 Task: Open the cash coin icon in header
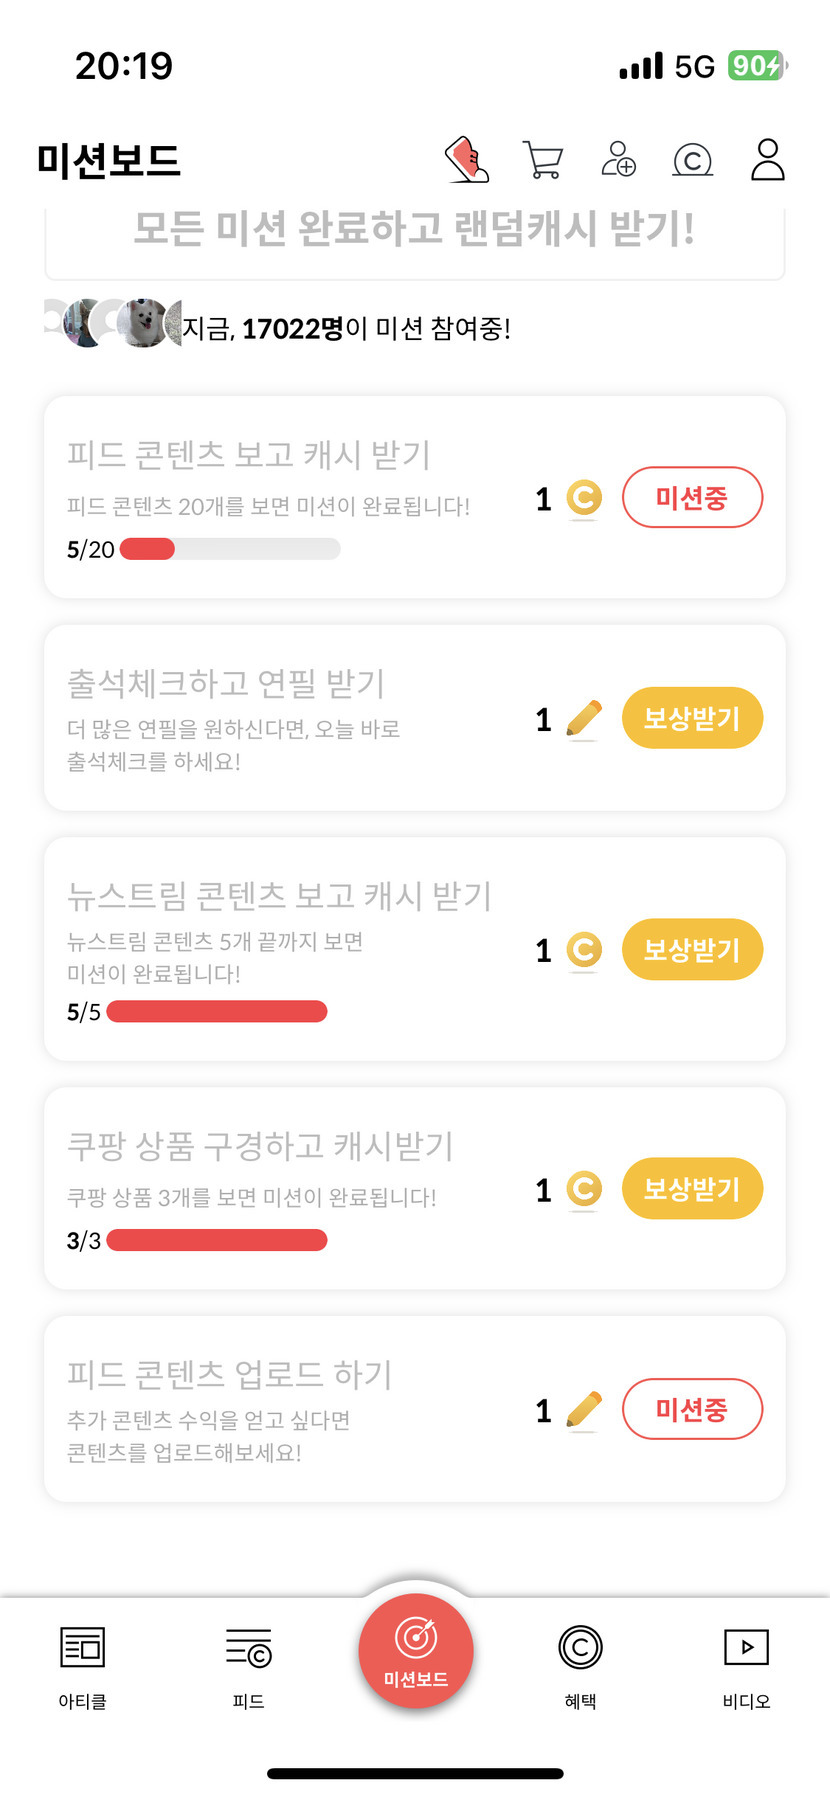tap(693, 160)
